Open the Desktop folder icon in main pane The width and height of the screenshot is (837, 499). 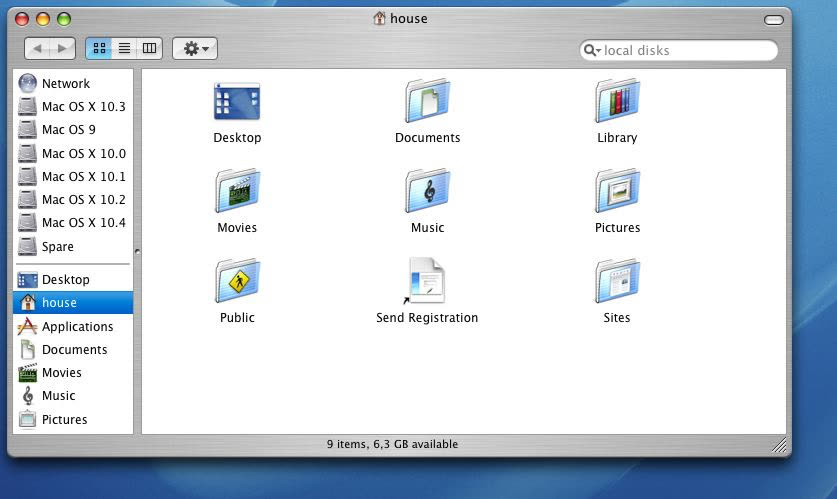[x=237, y=102]
